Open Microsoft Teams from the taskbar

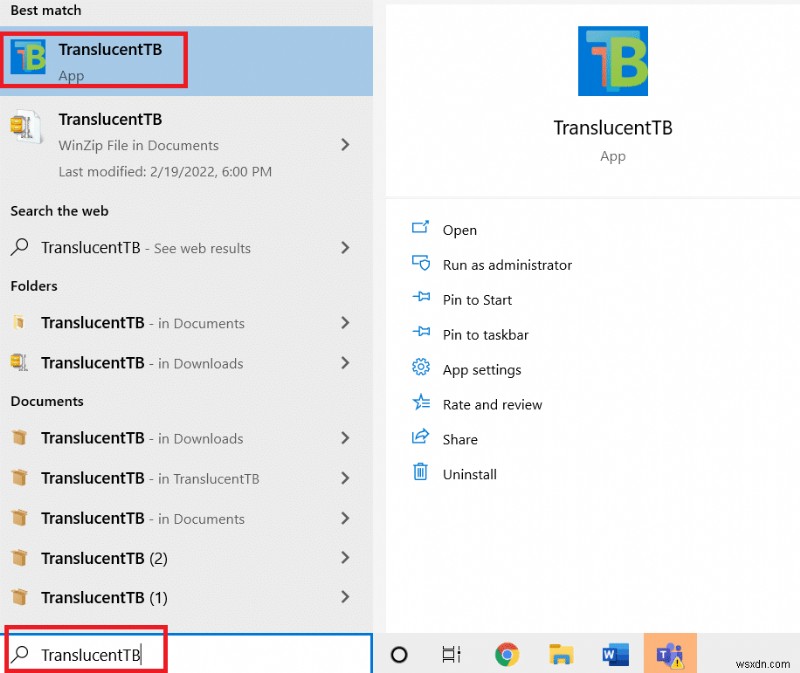coord(669,654)
